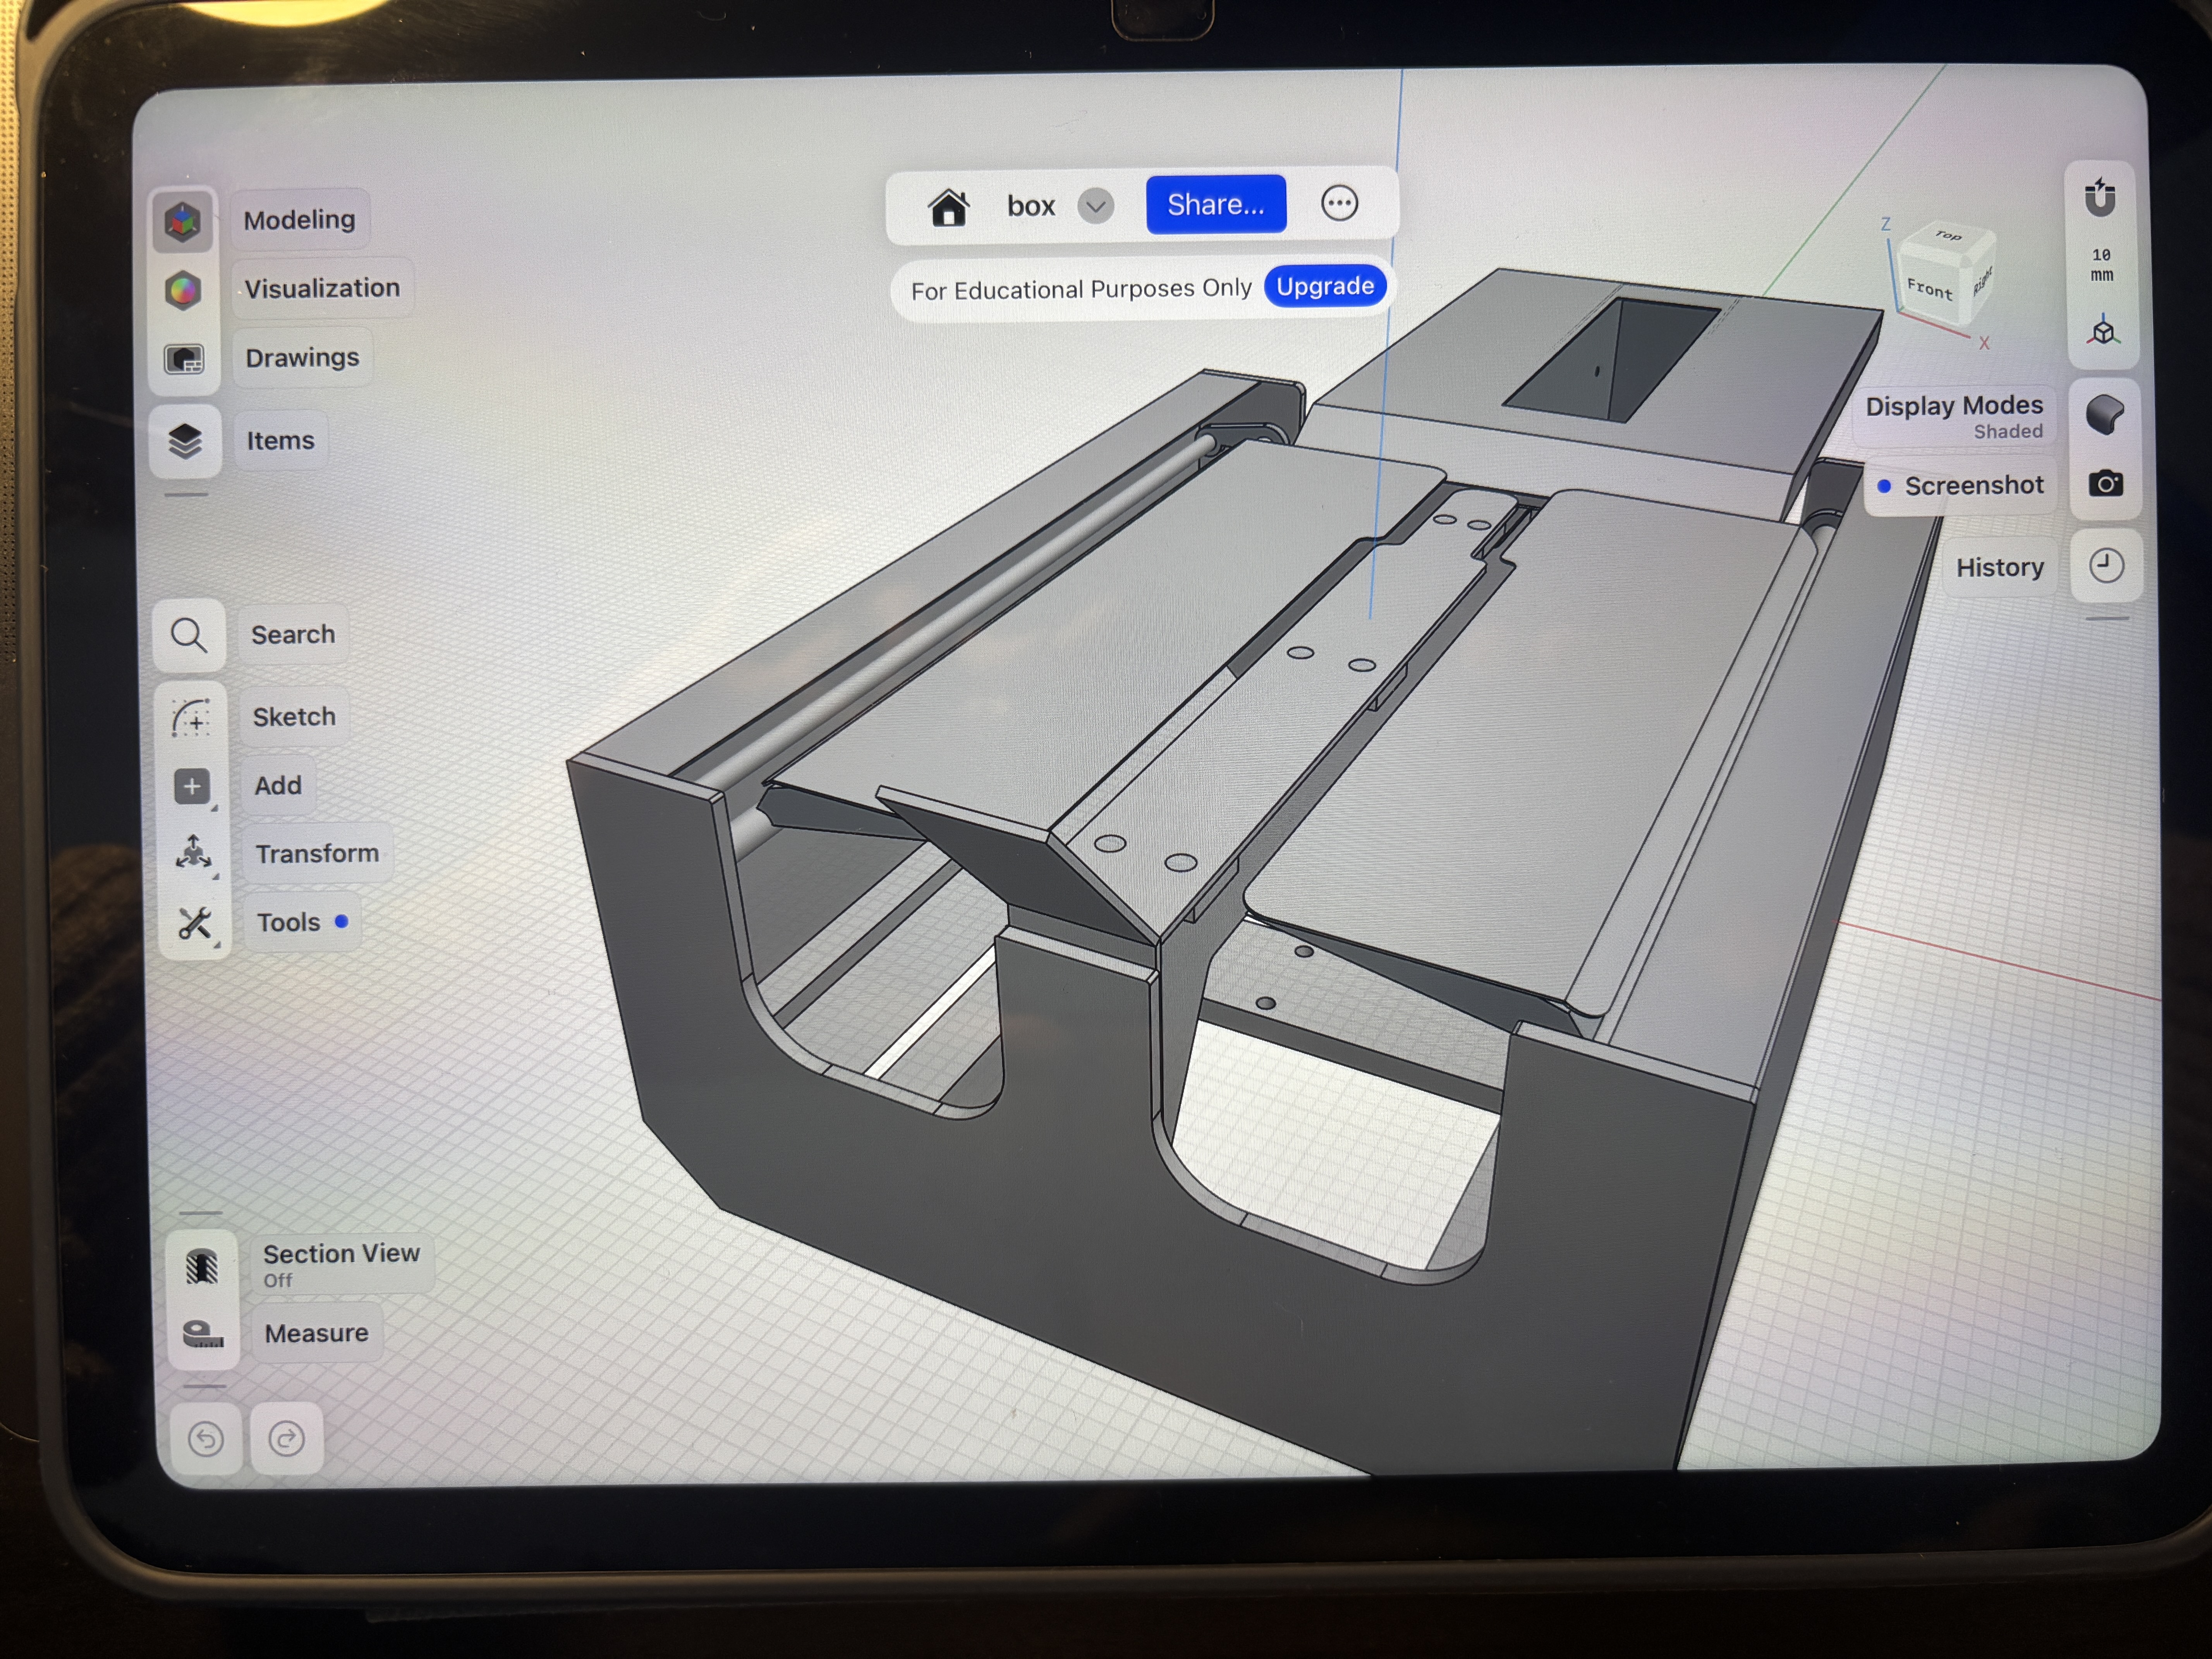Click the Transform label
2212x1659 pixels.
[x=317, y=854]
